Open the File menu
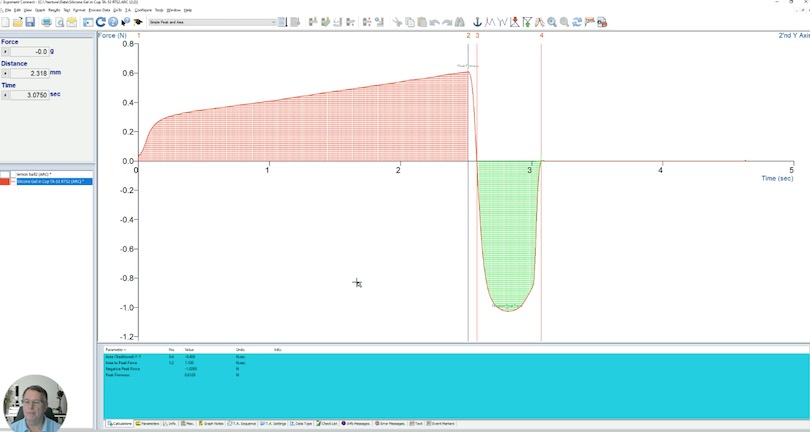The width and height of the screenshot is (810, 432). [x=8, y=10]
